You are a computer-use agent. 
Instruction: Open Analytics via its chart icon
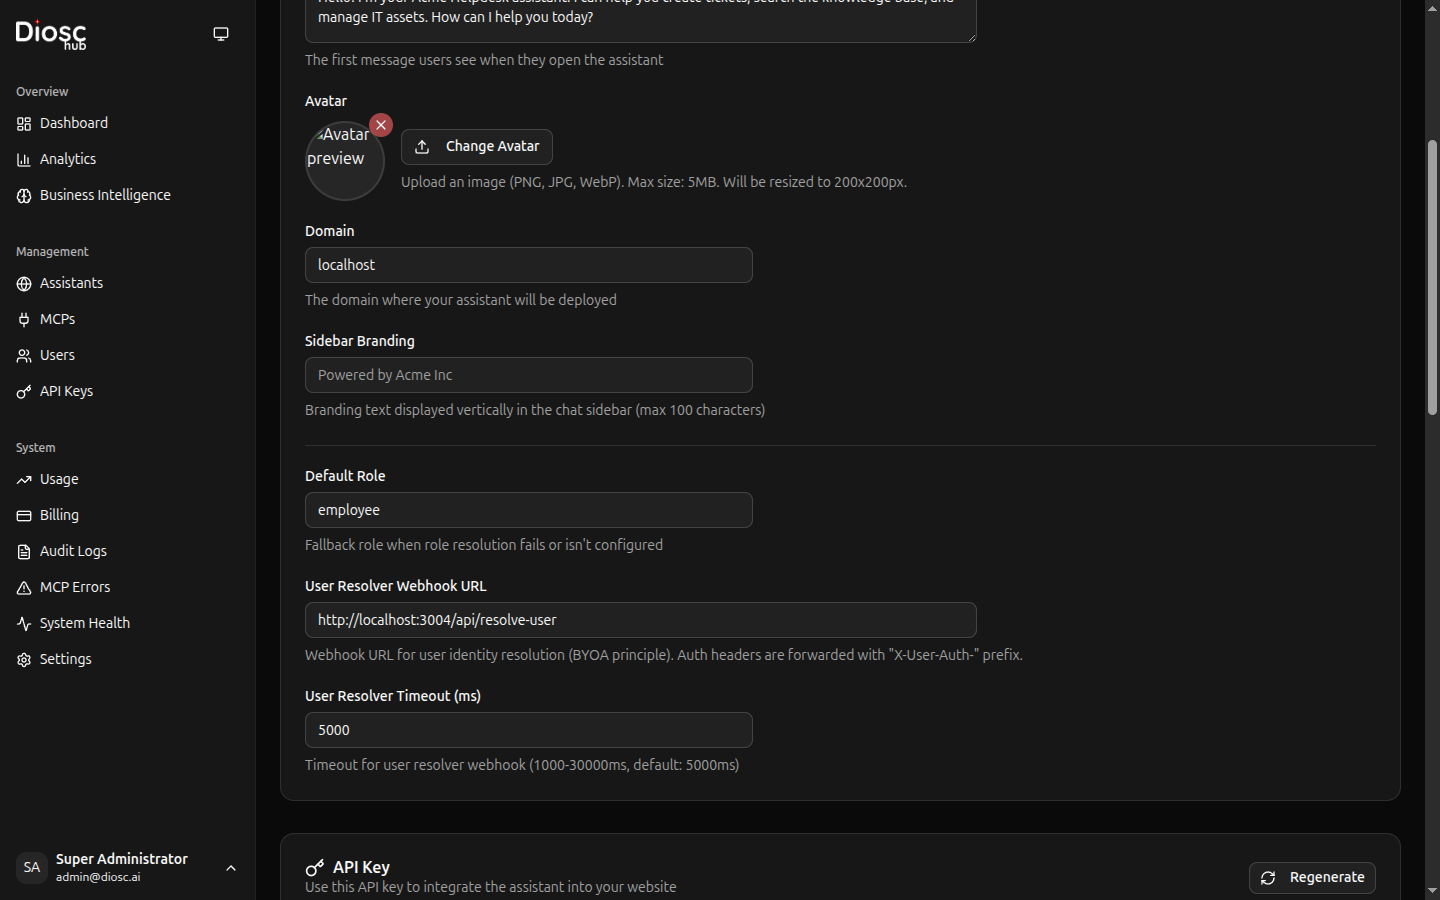coord(24,160)
